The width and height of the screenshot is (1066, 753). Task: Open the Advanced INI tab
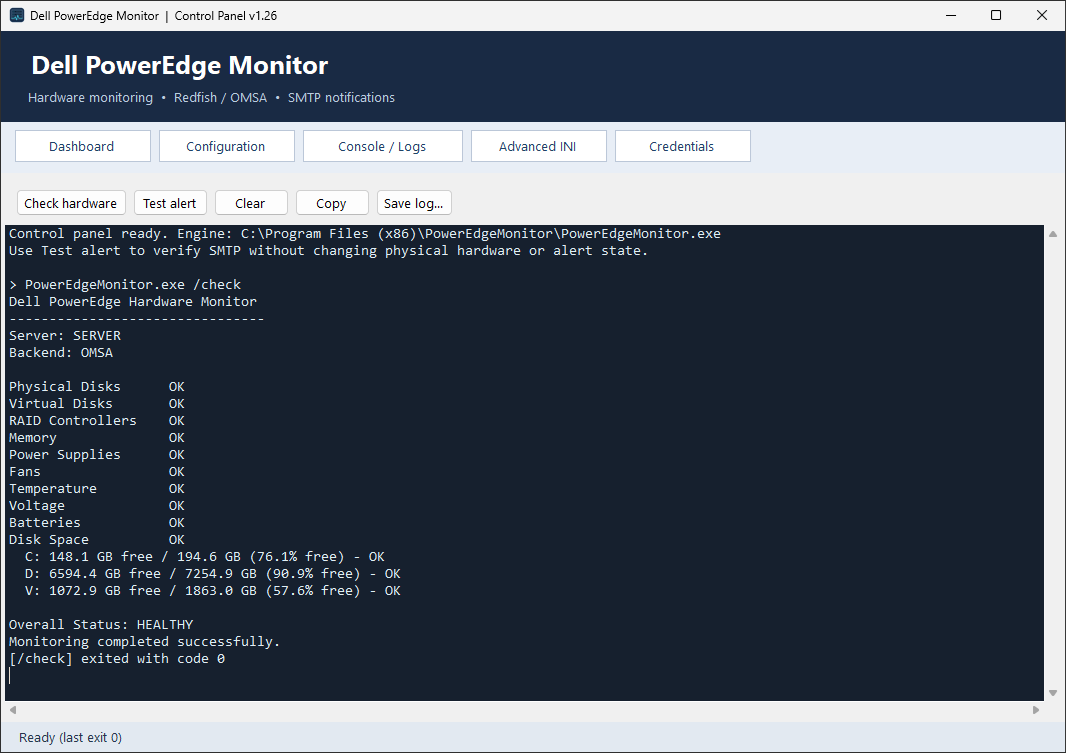click(x=538, y=146)
